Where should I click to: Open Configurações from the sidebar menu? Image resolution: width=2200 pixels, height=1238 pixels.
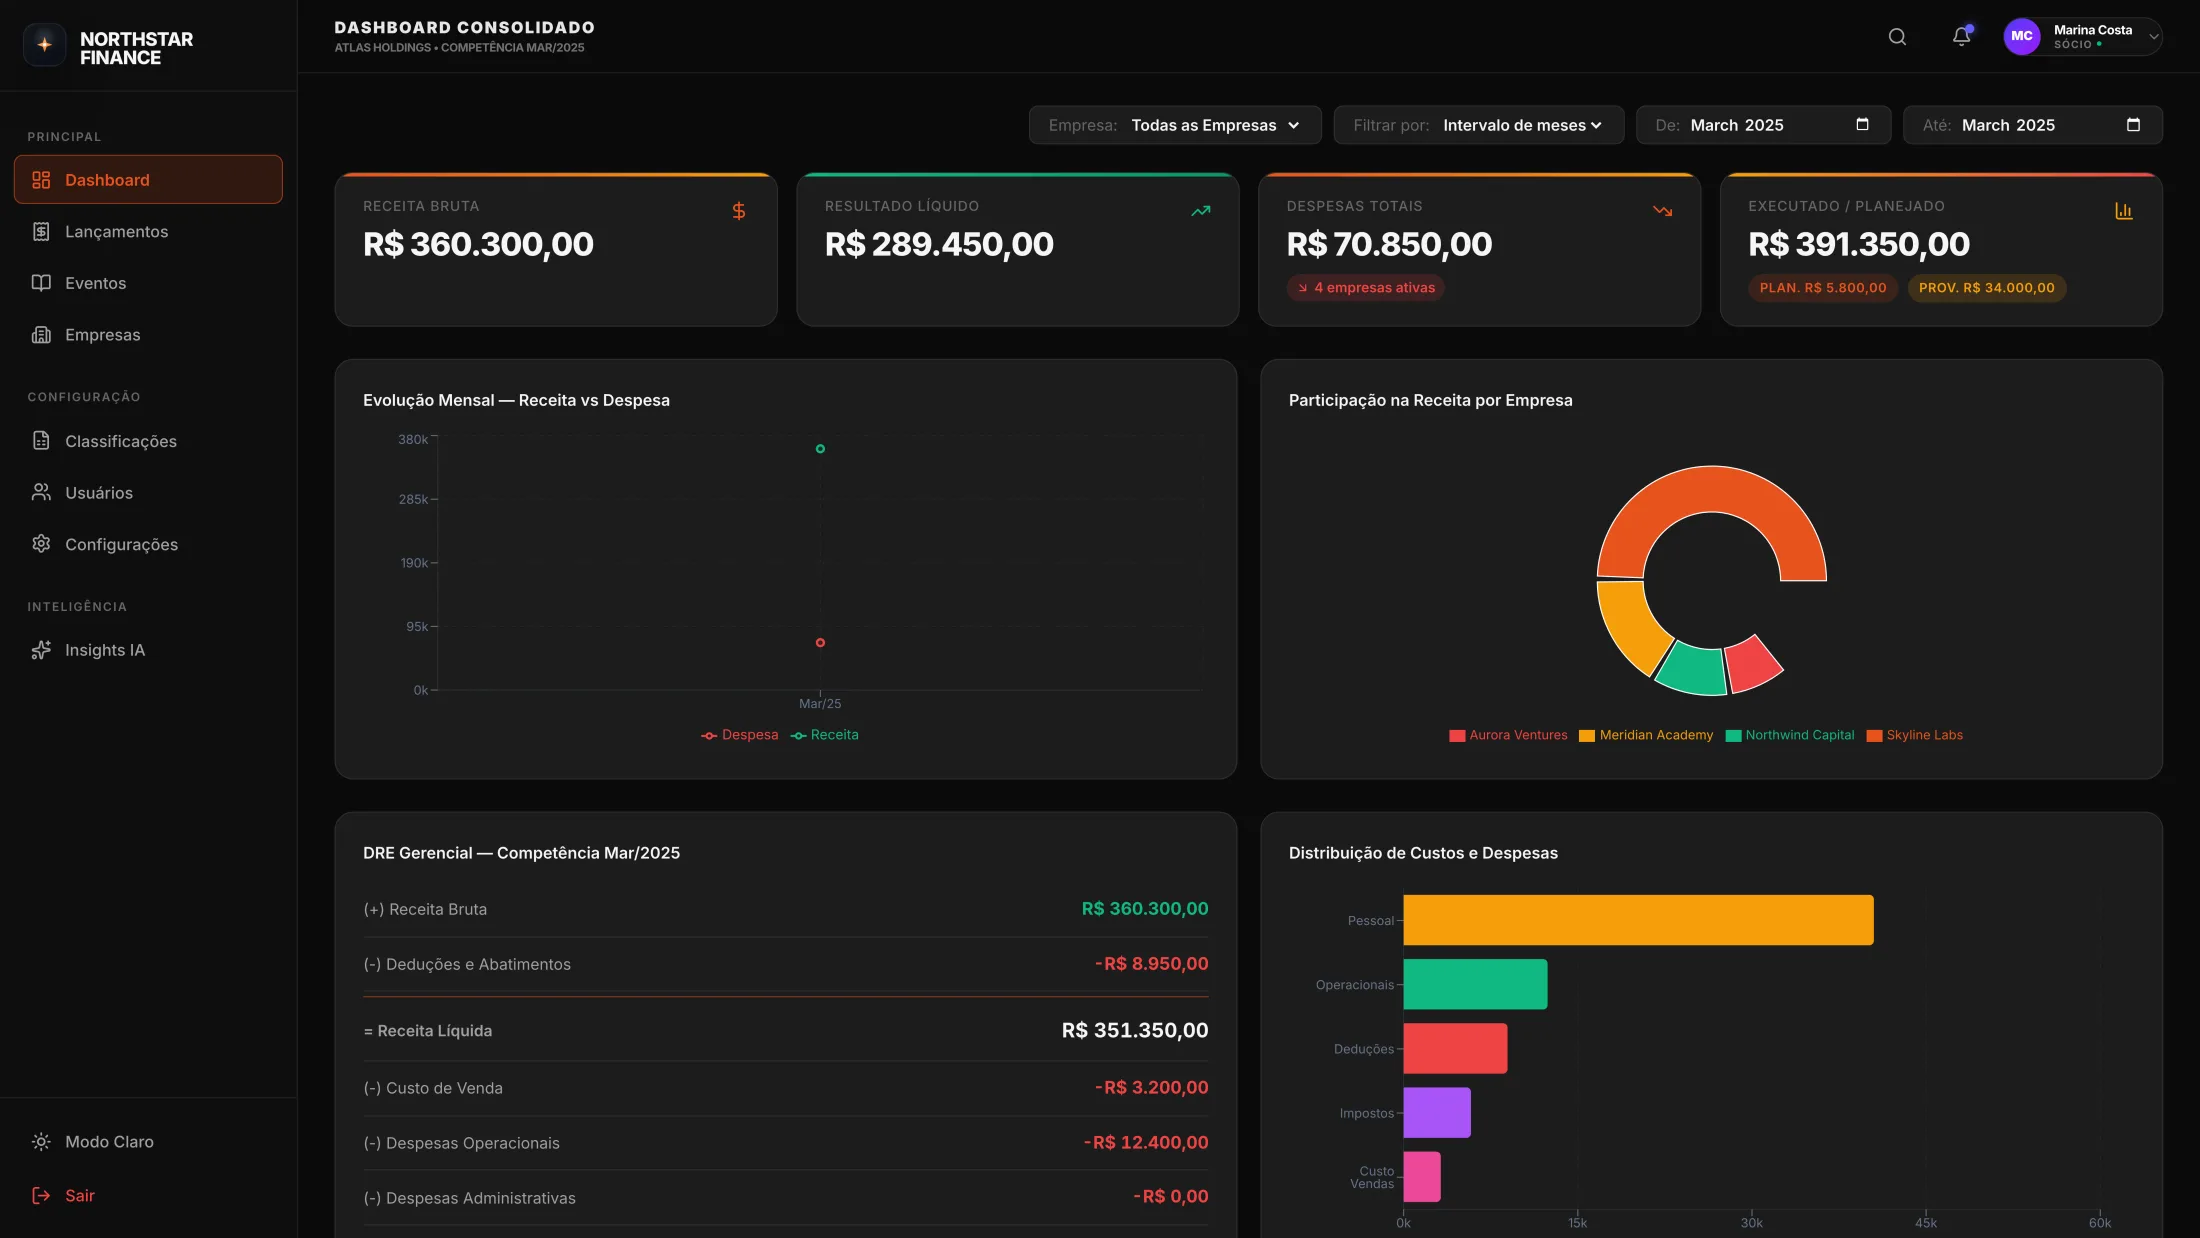coord(121,544)
